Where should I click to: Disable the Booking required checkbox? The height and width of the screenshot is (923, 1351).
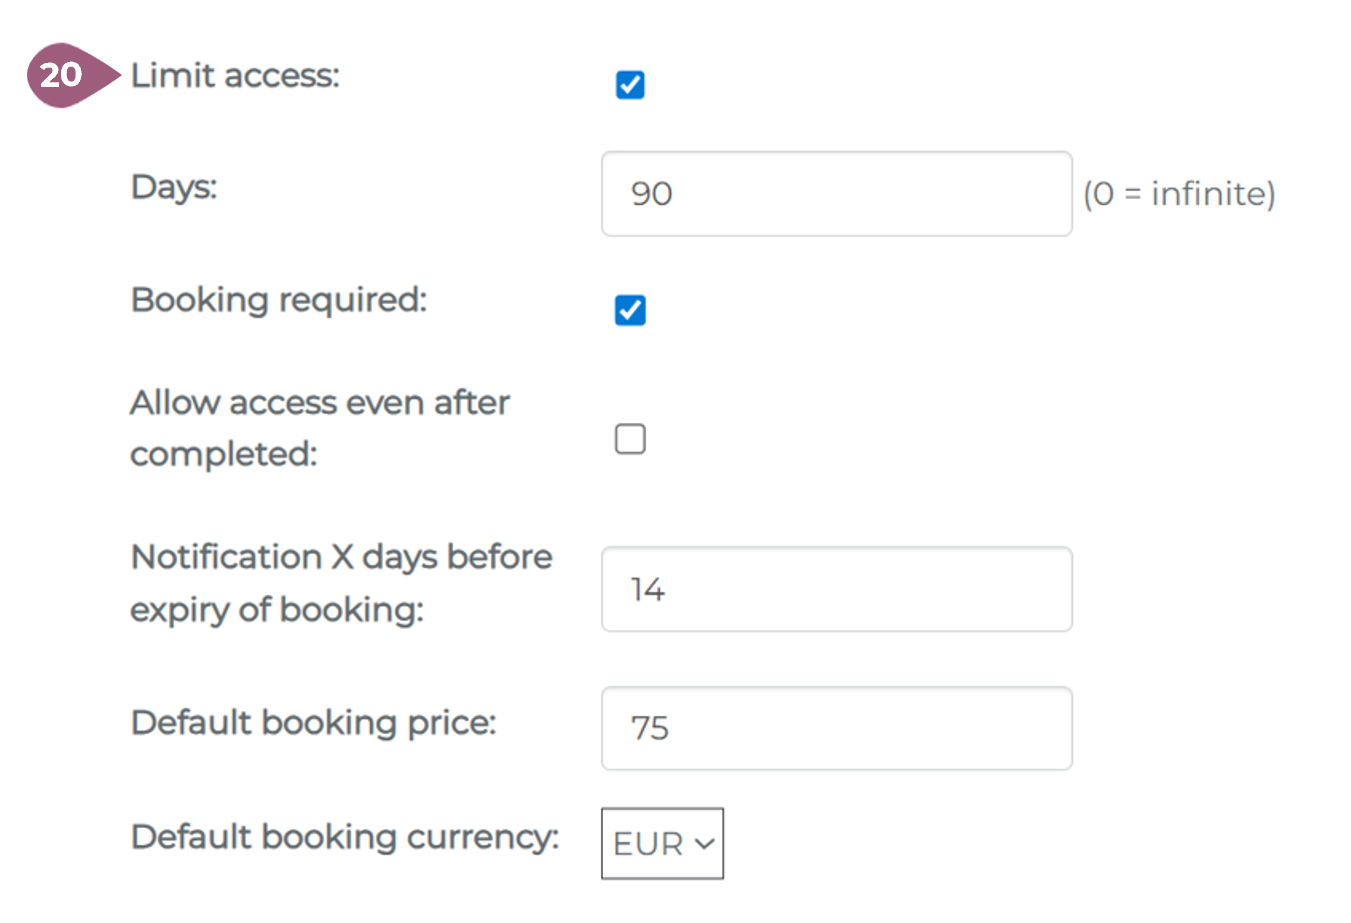pos(630,310)
